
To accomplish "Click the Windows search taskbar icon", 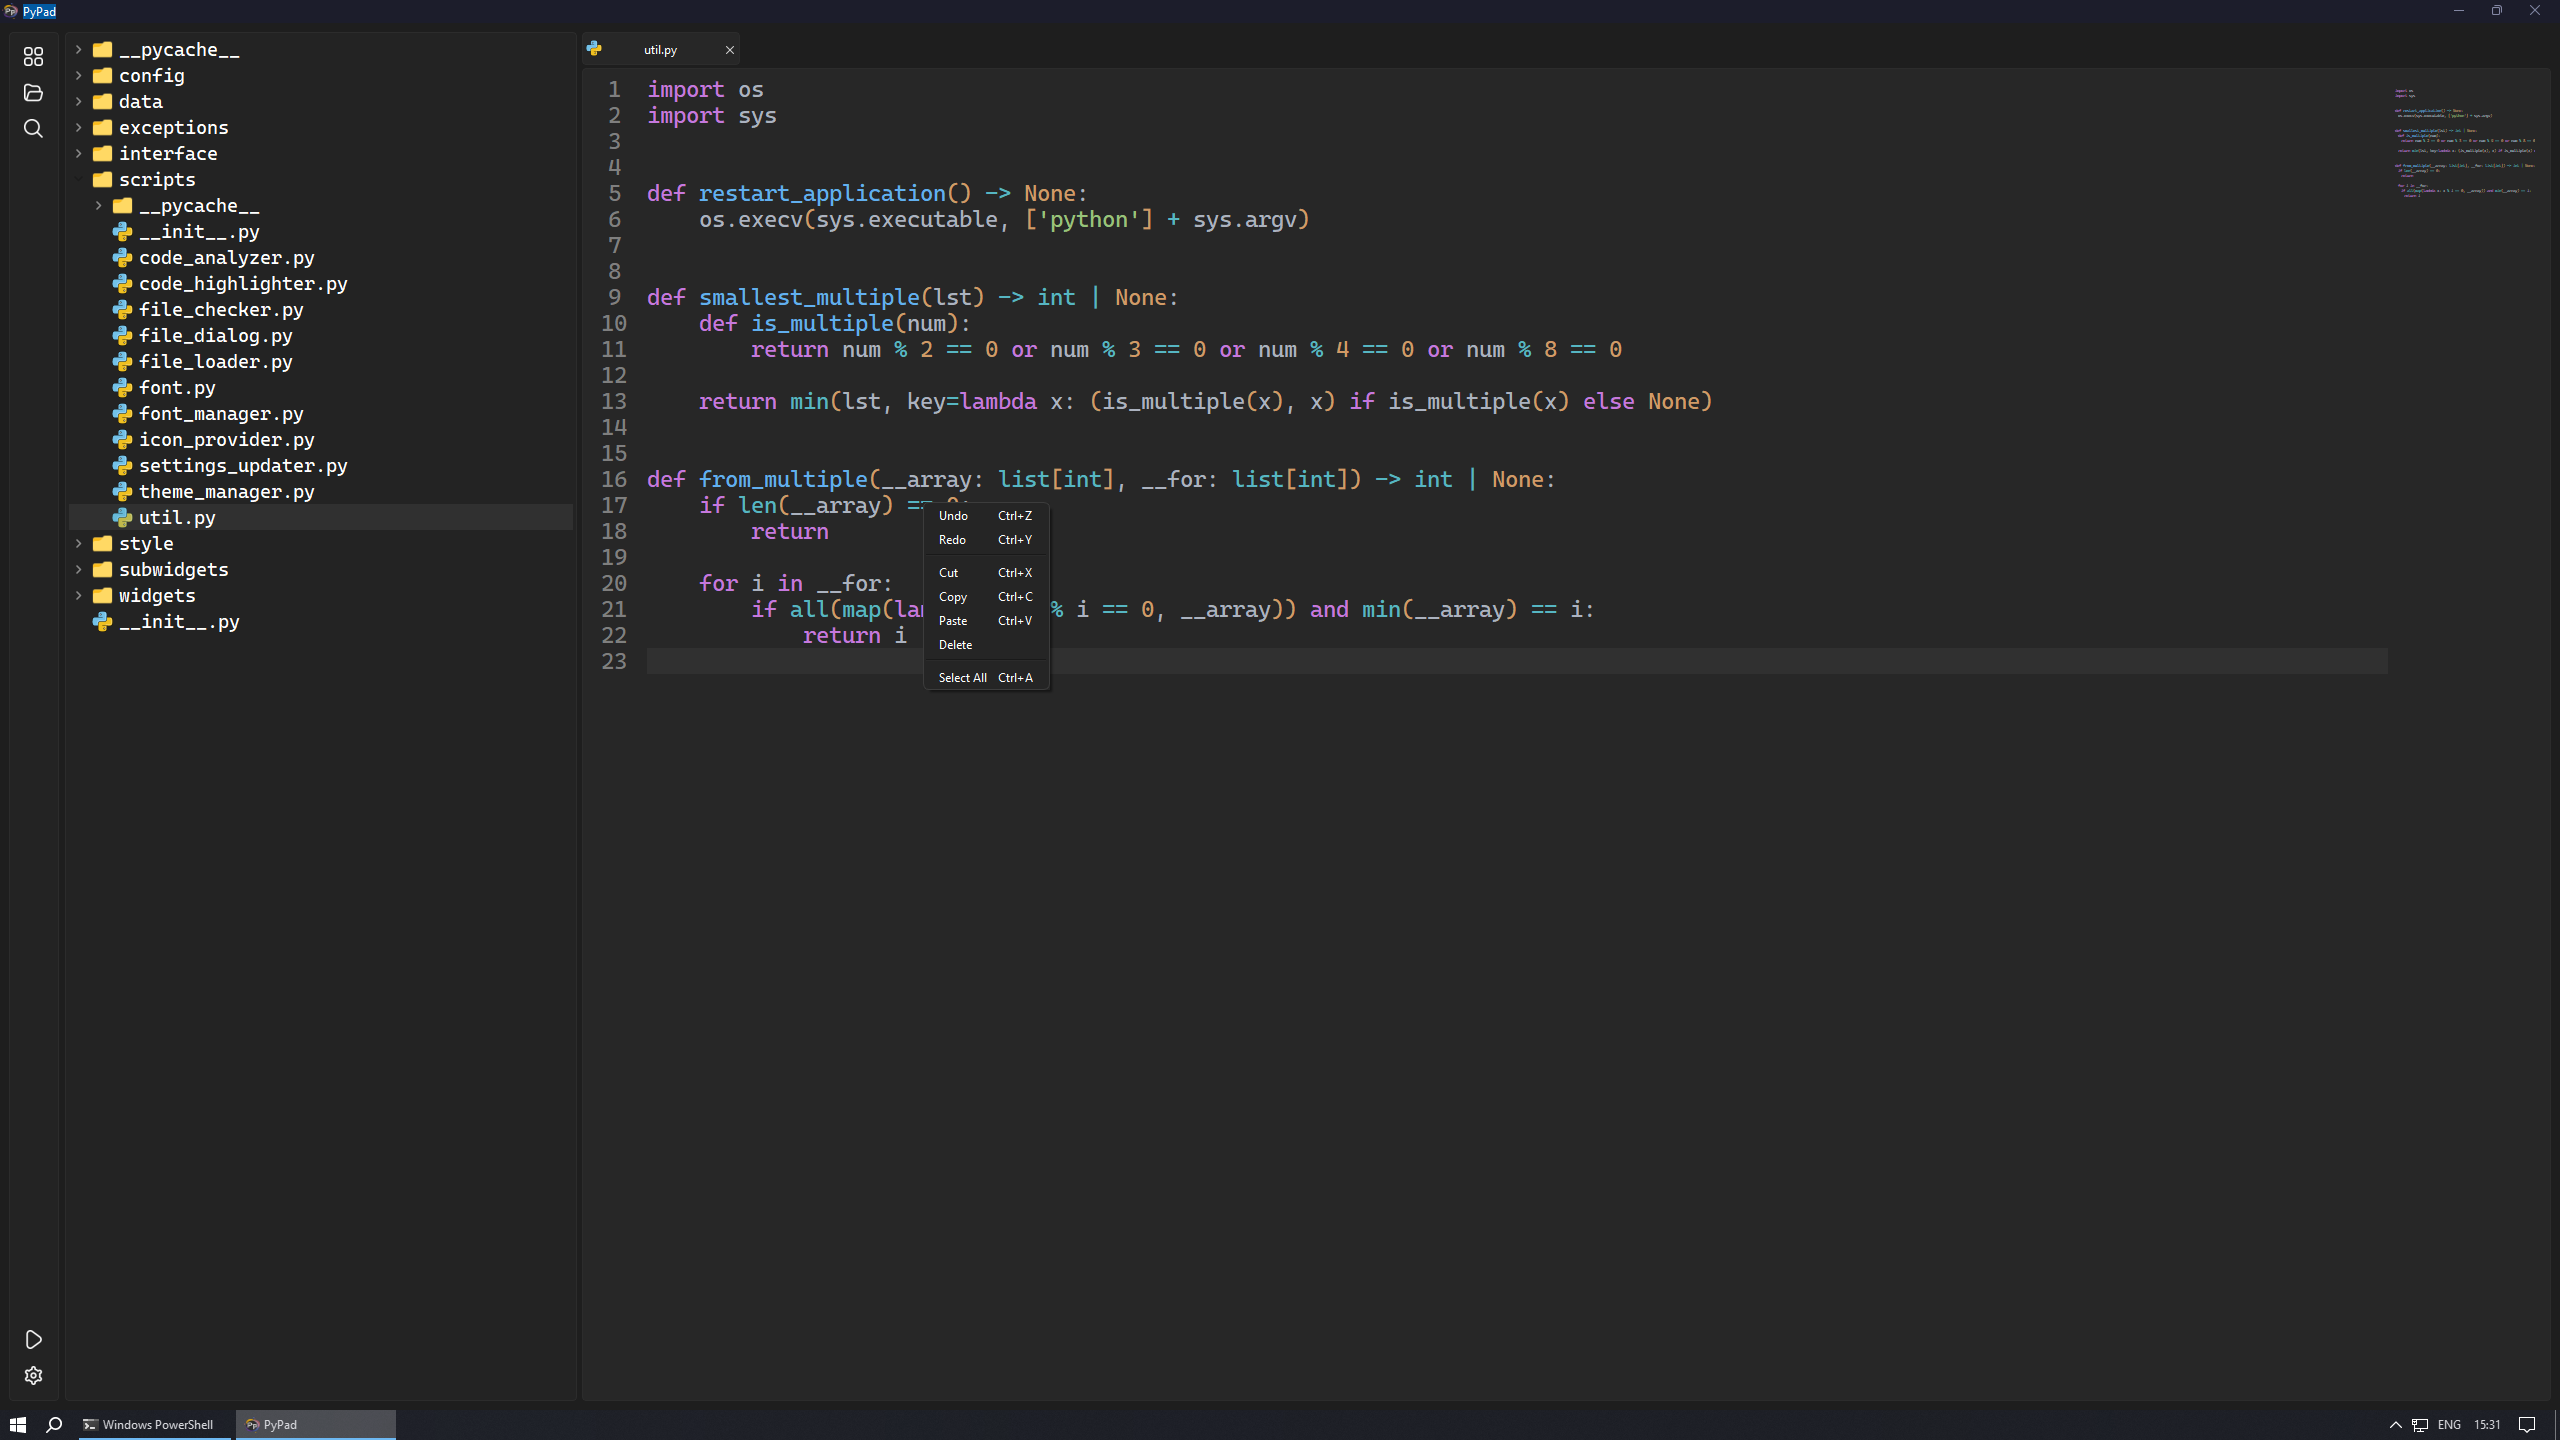I will coord(54,1424).
